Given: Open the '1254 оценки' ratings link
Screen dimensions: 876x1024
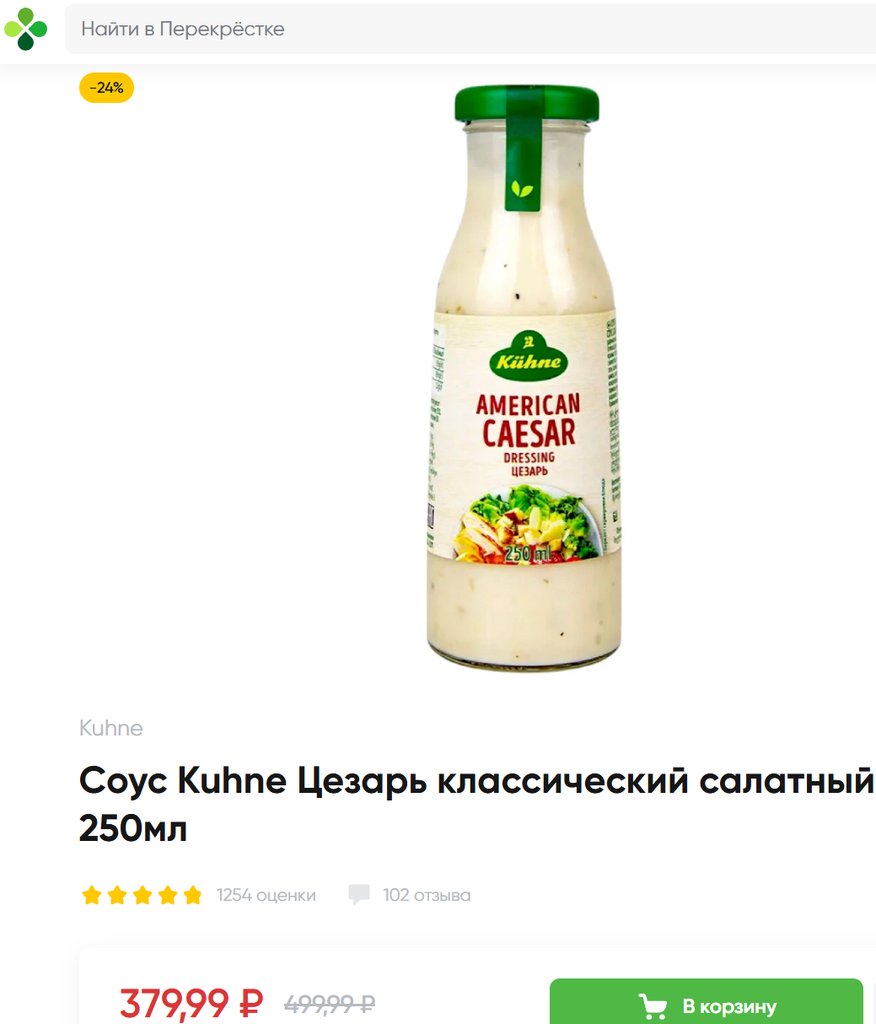Looking at the screenshot, I should 266,895.
